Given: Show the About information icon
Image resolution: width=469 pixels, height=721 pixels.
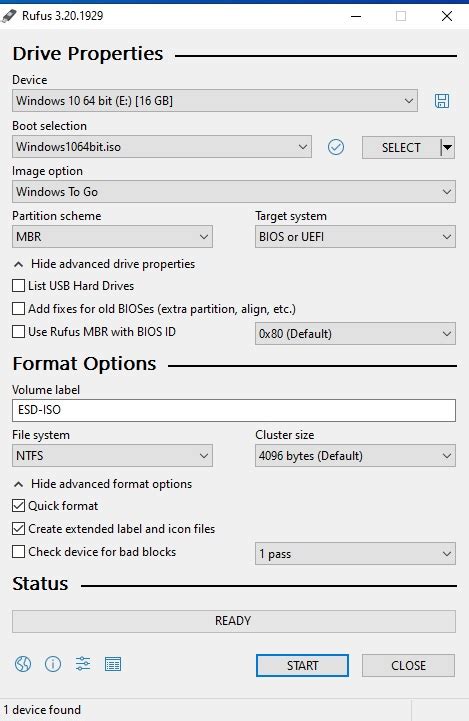Looking at the screenshot, I should tap(53, 664).
